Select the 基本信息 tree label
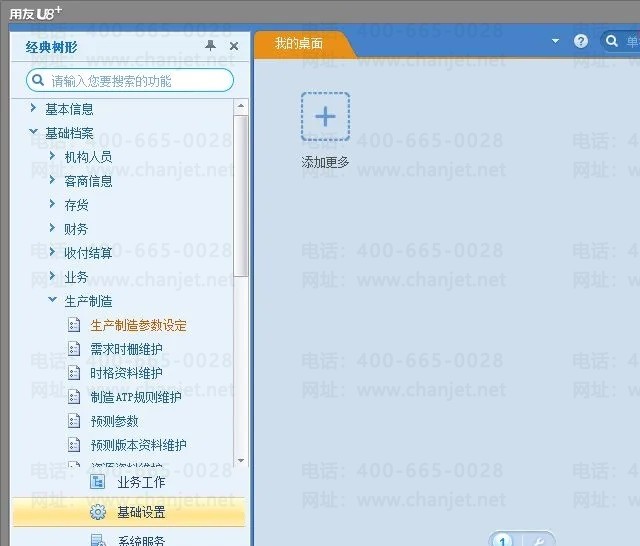The image size is (640, 546). tap(69, 109)
